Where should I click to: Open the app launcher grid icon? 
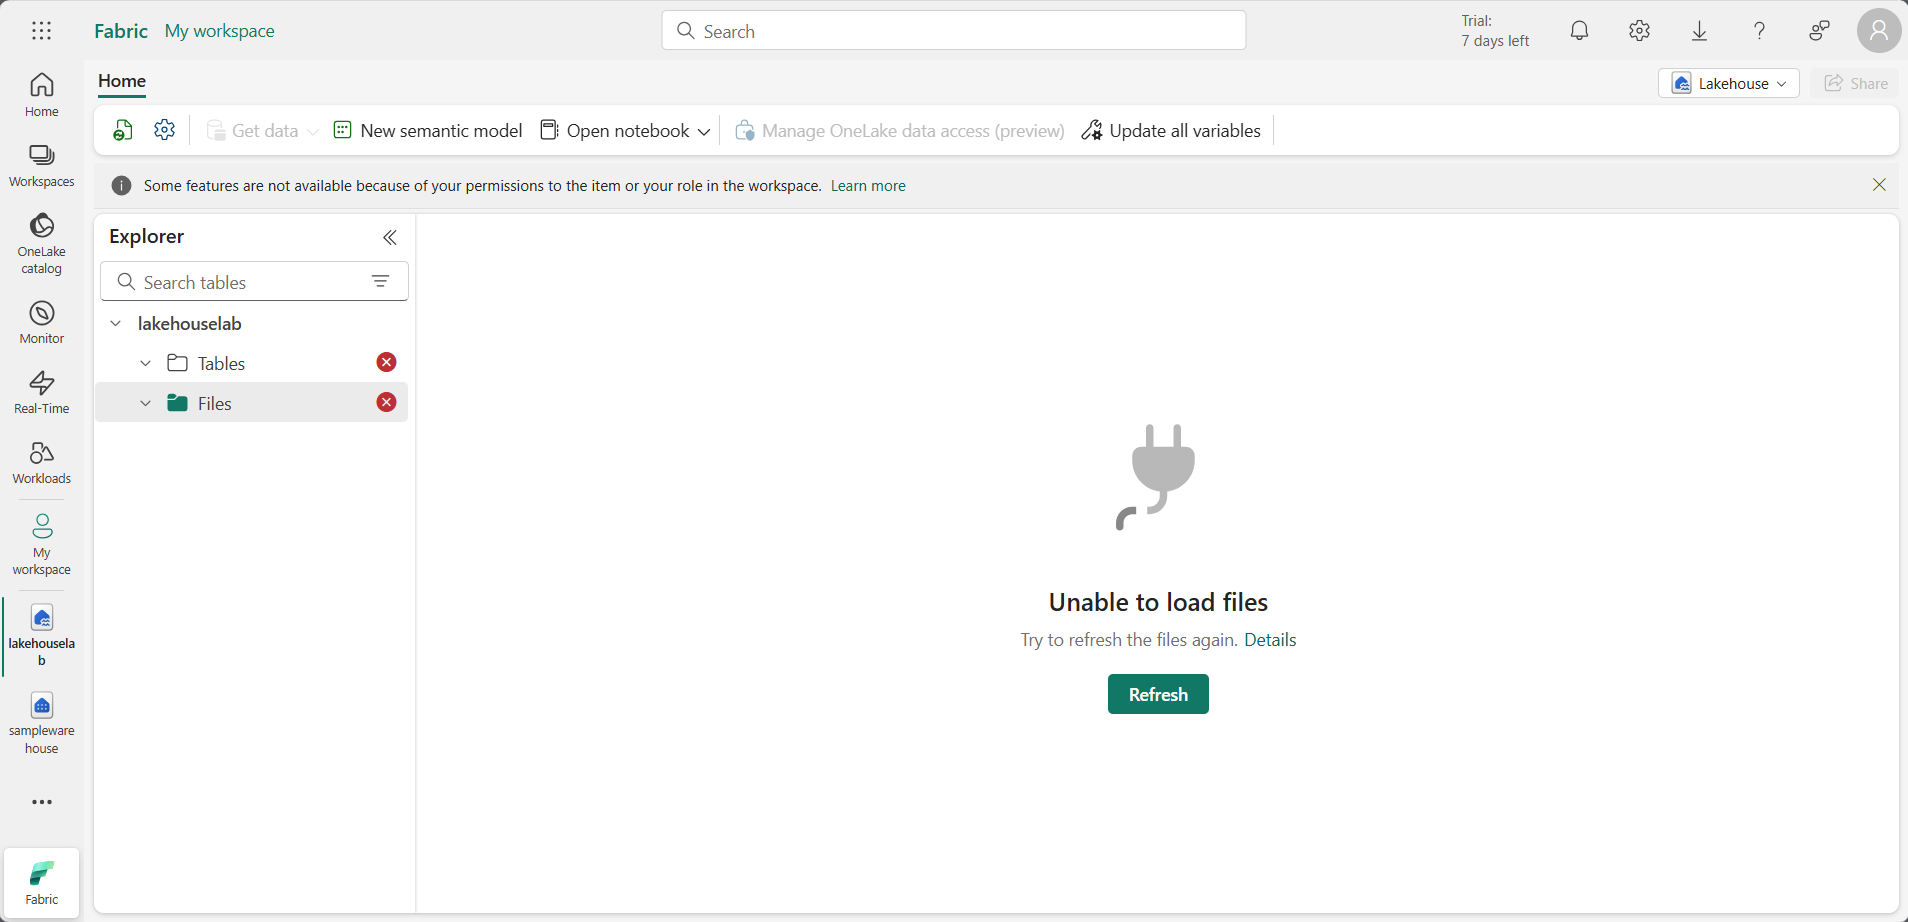(x=41, y=31)
